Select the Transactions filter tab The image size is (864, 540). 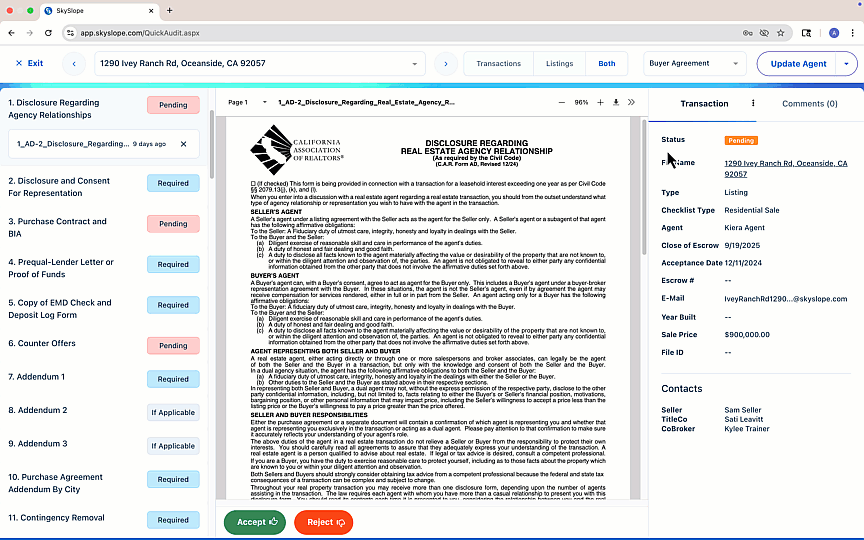tap(499, 63)
